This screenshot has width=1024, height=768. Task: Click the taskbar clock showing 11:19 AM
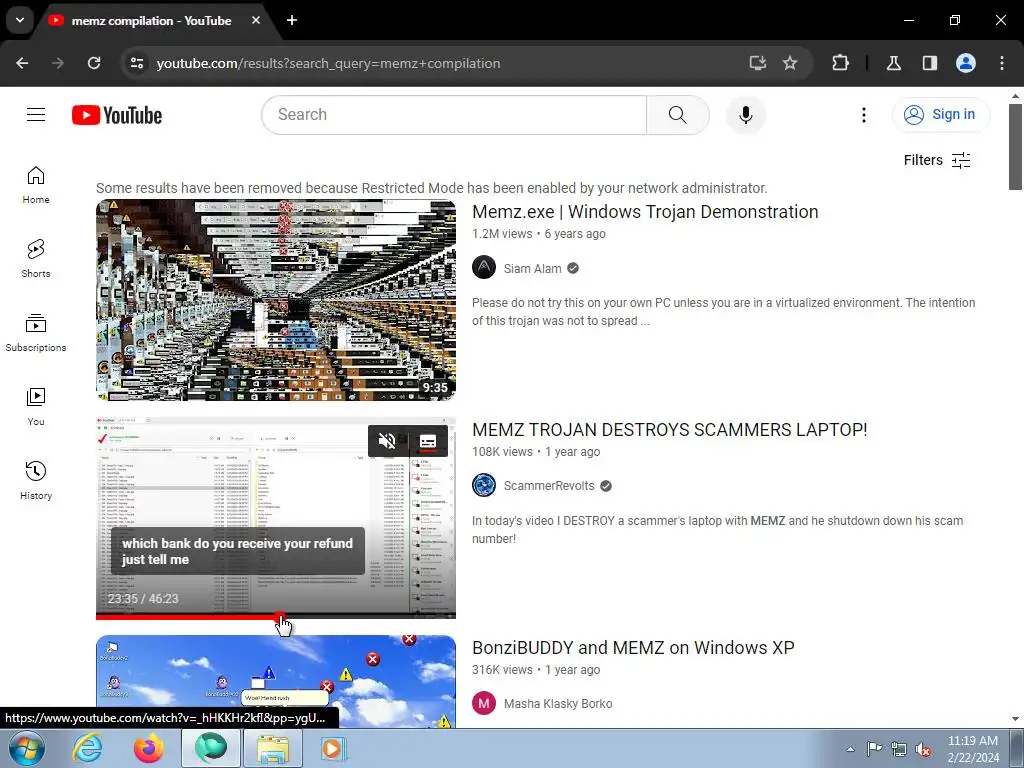(x=973, y=748)
